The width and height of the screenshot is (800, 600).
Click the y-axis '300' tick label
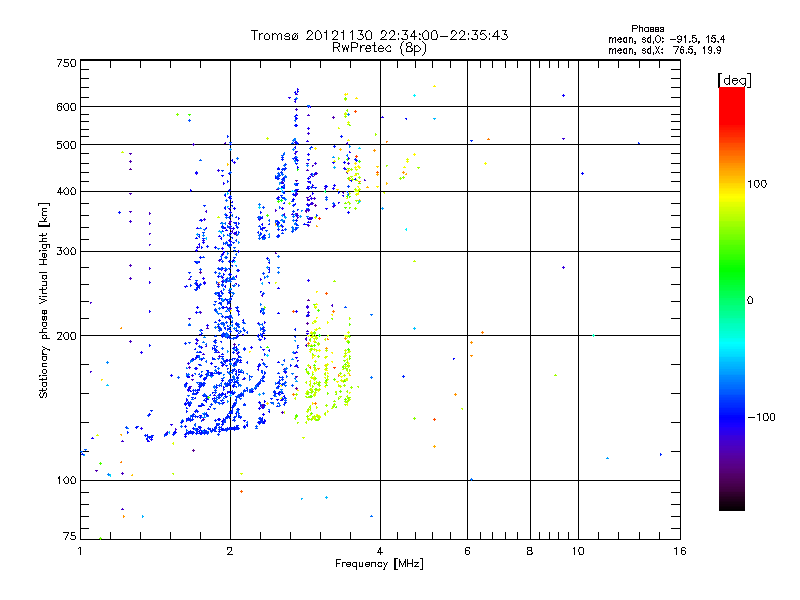[x=66, y=252]
